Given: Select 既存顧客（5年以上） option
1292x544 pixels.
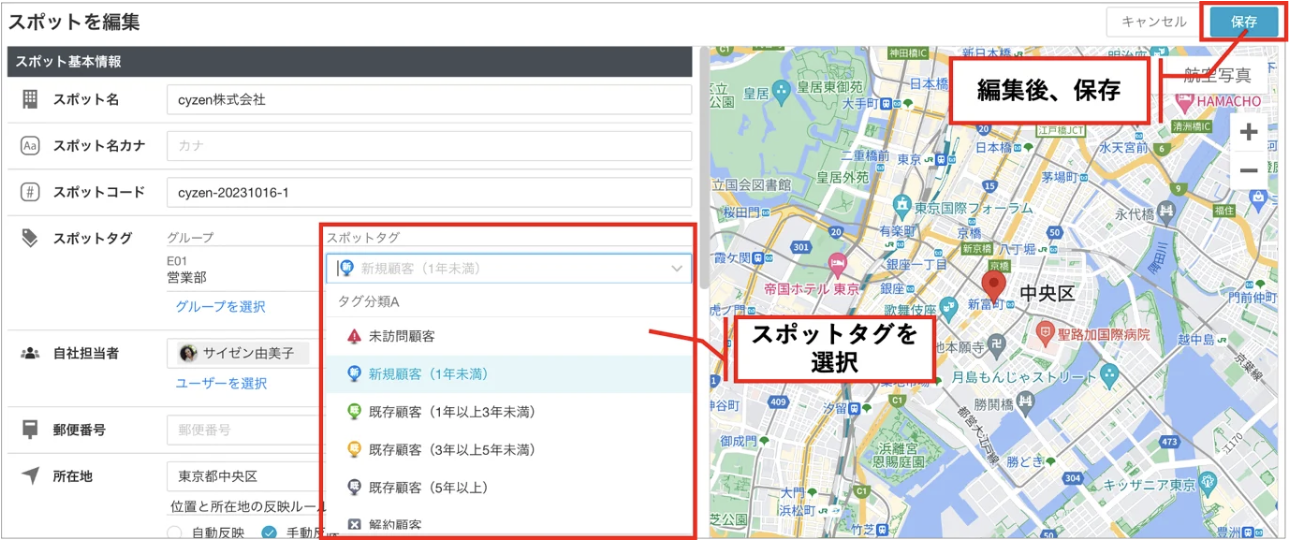Looking at the screenshot, I should pos(508,488).
